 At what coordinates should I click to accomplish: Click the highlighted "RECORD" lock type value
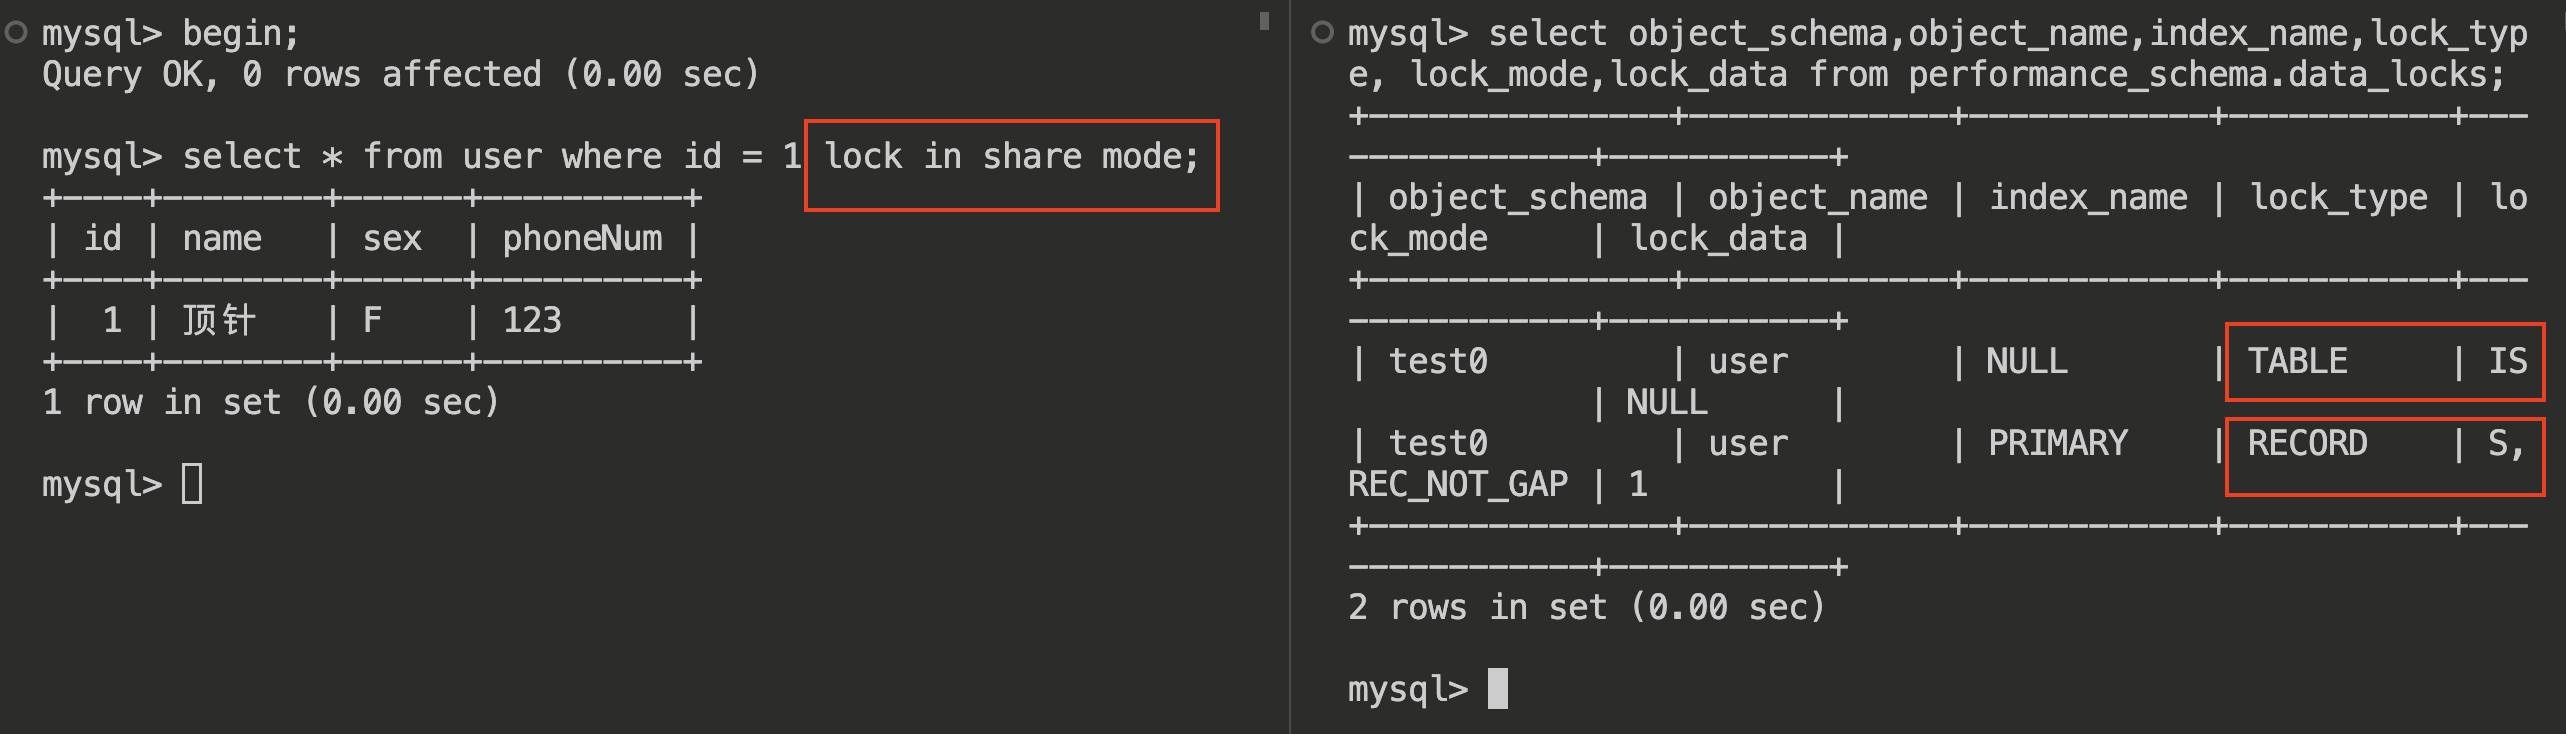click(2307, 443)
